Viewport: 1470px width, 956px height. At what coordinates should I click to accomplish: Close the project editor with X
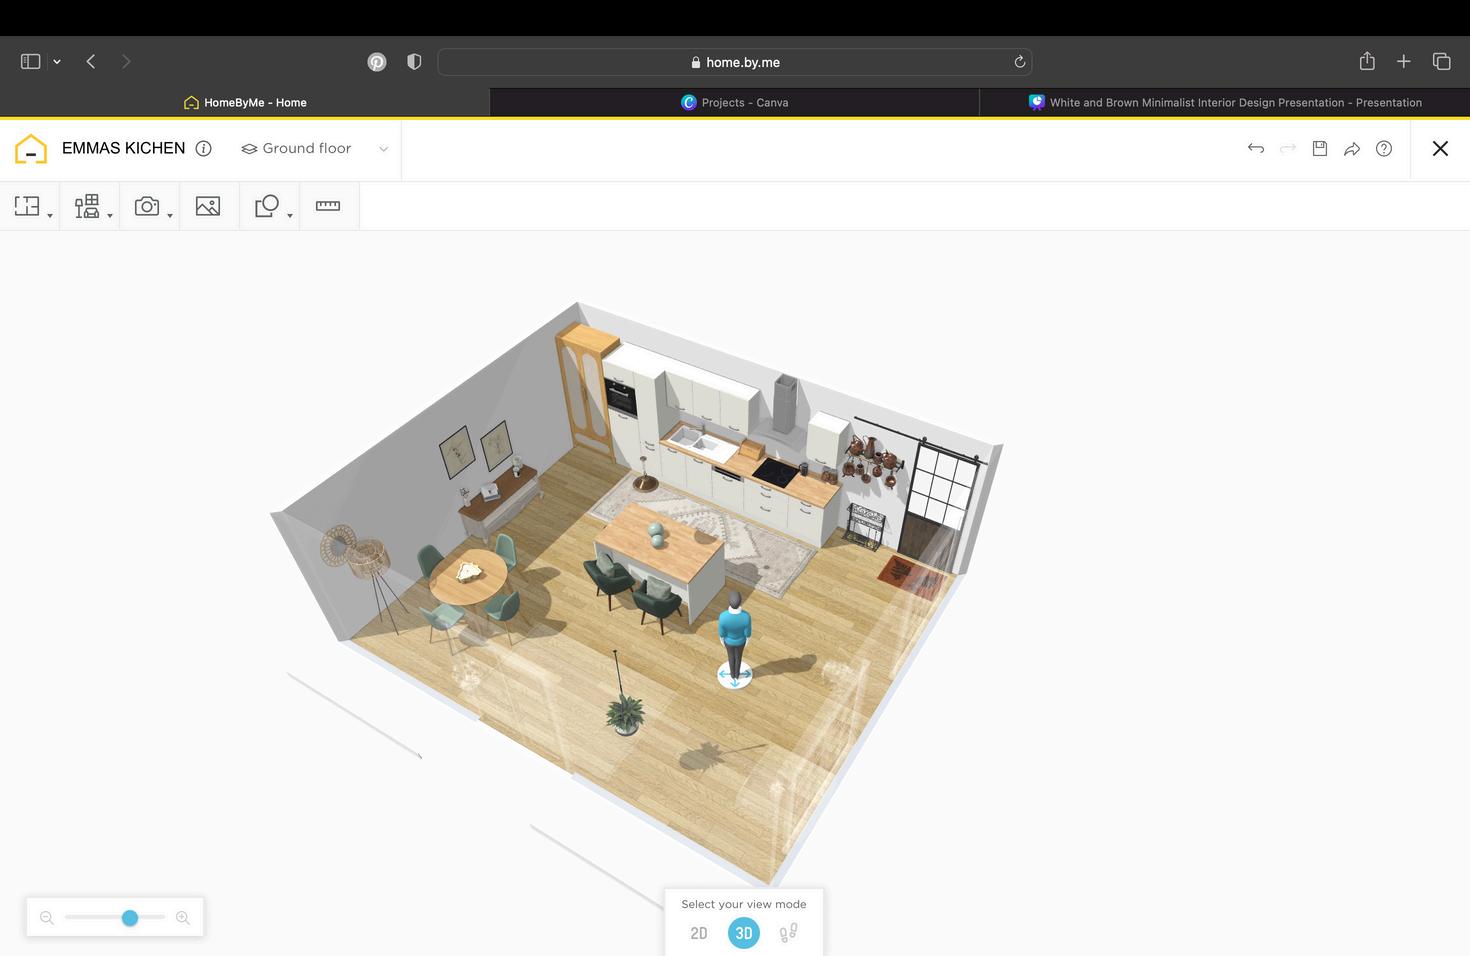click(1440, 149)
